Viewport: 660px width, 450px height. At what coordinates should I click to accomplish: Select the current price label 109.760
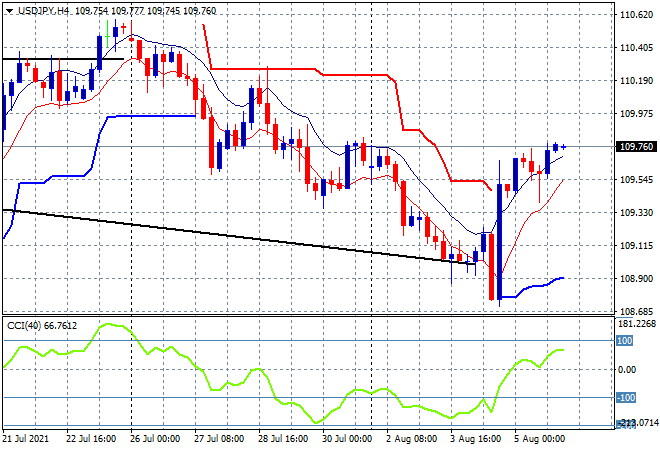pos(636,146)
